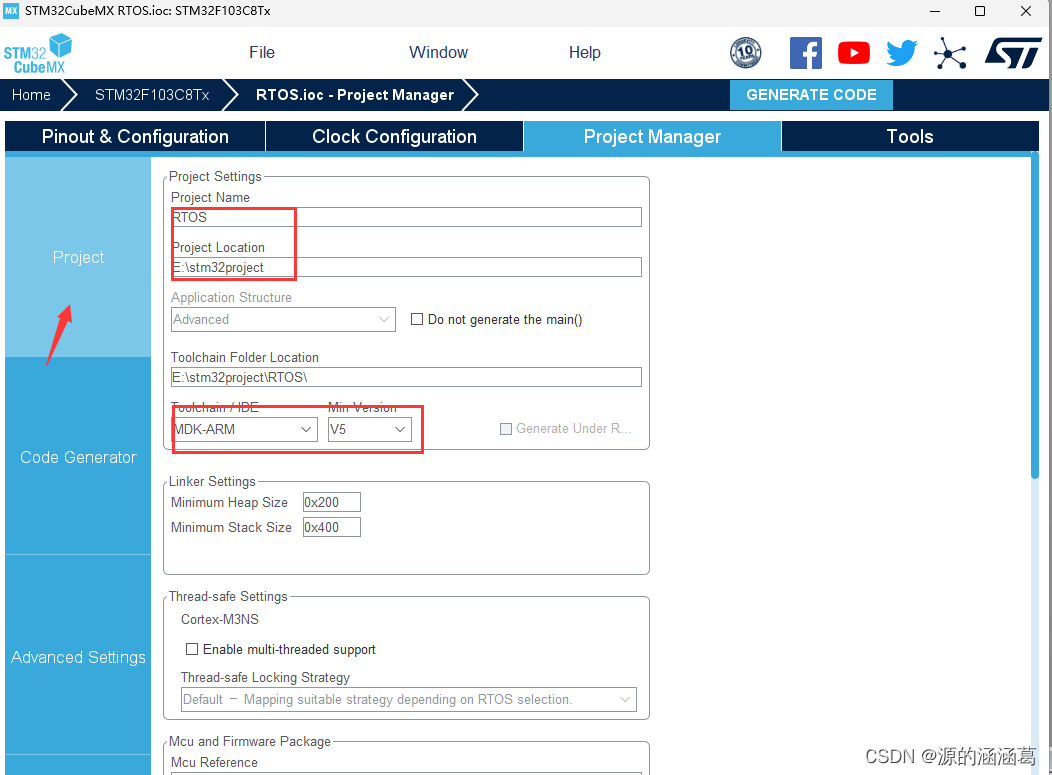Open the Help menu
Image resolution: width=1052 pixels, height=775 pixels.
point(584,52)
